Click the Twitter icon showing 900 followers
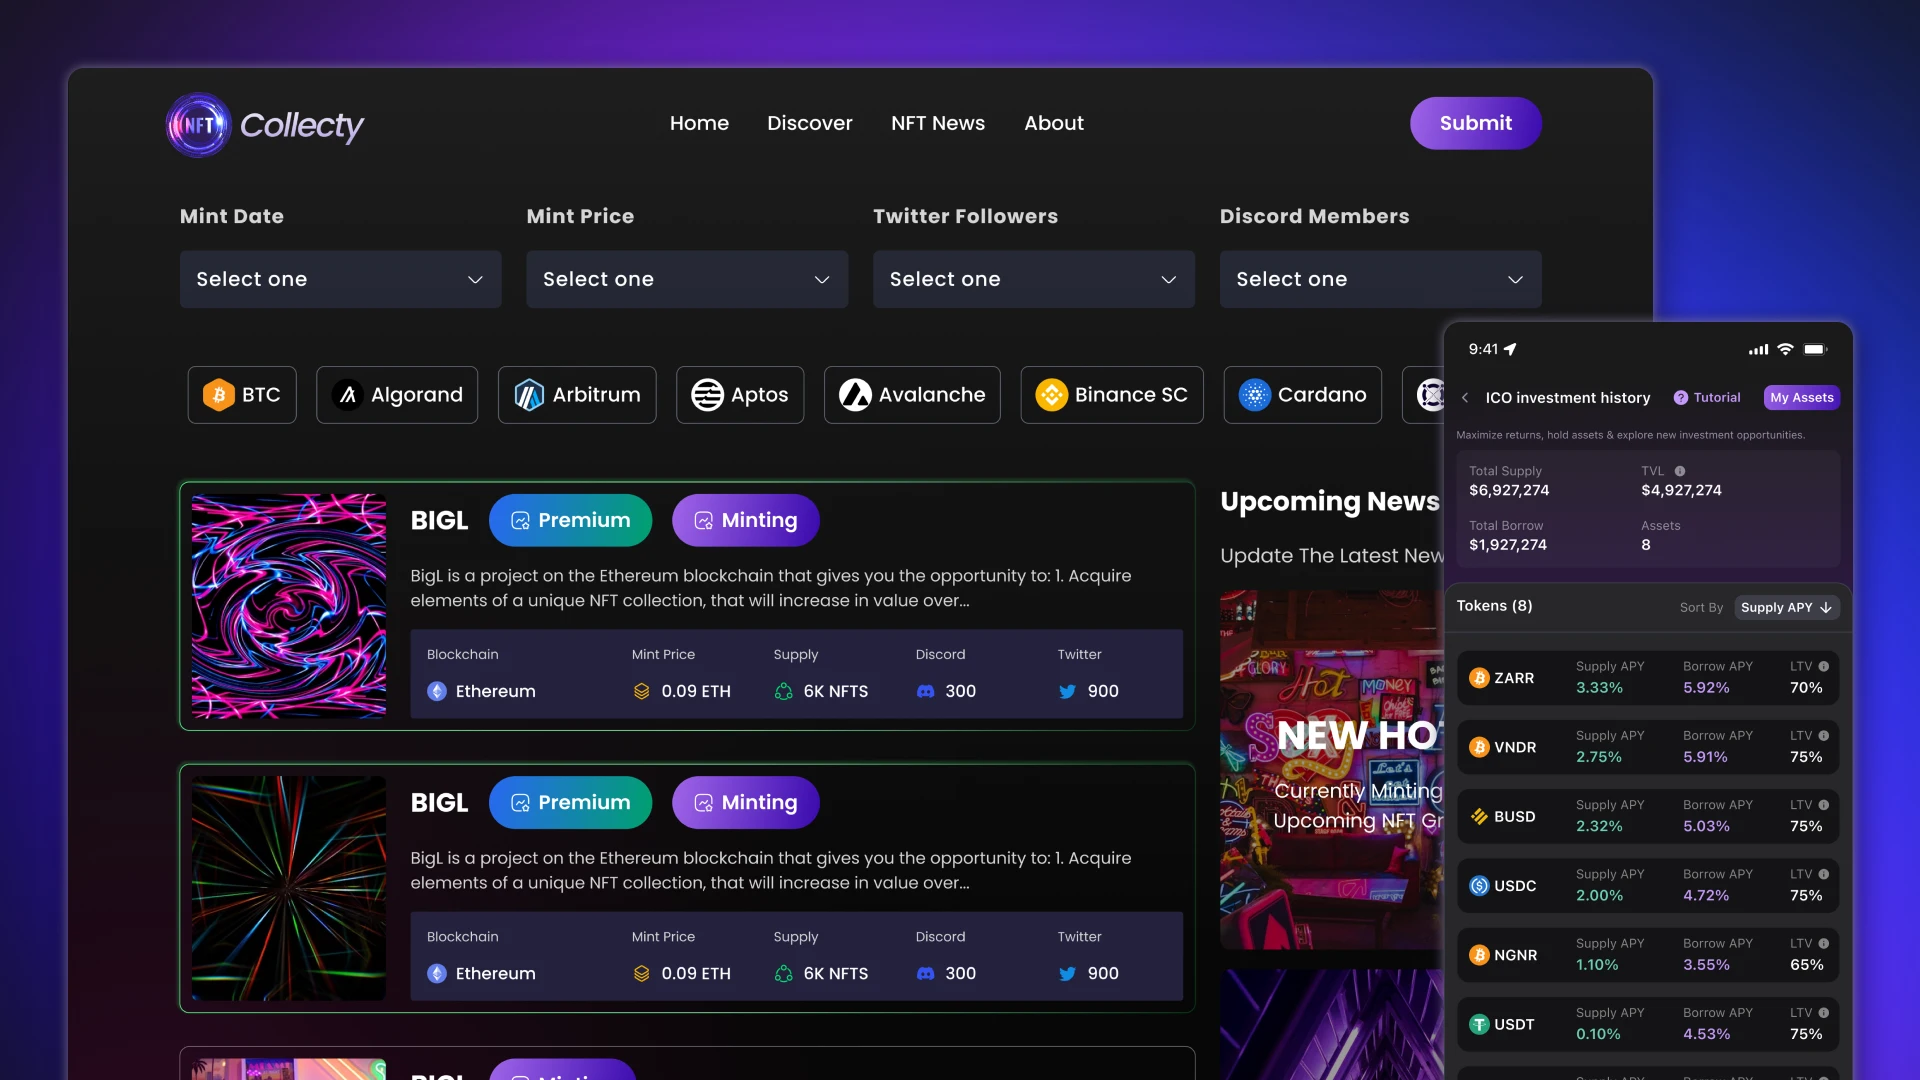Viewport: 1920px width, 1080px height. click(1066, 691)
